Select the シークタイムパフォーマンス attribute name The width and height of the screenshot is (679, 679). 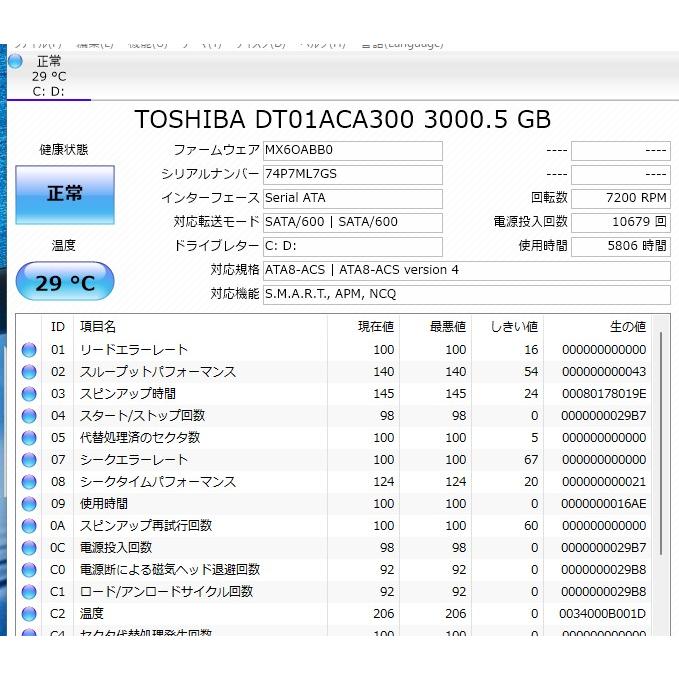click(x=158, y=482)
